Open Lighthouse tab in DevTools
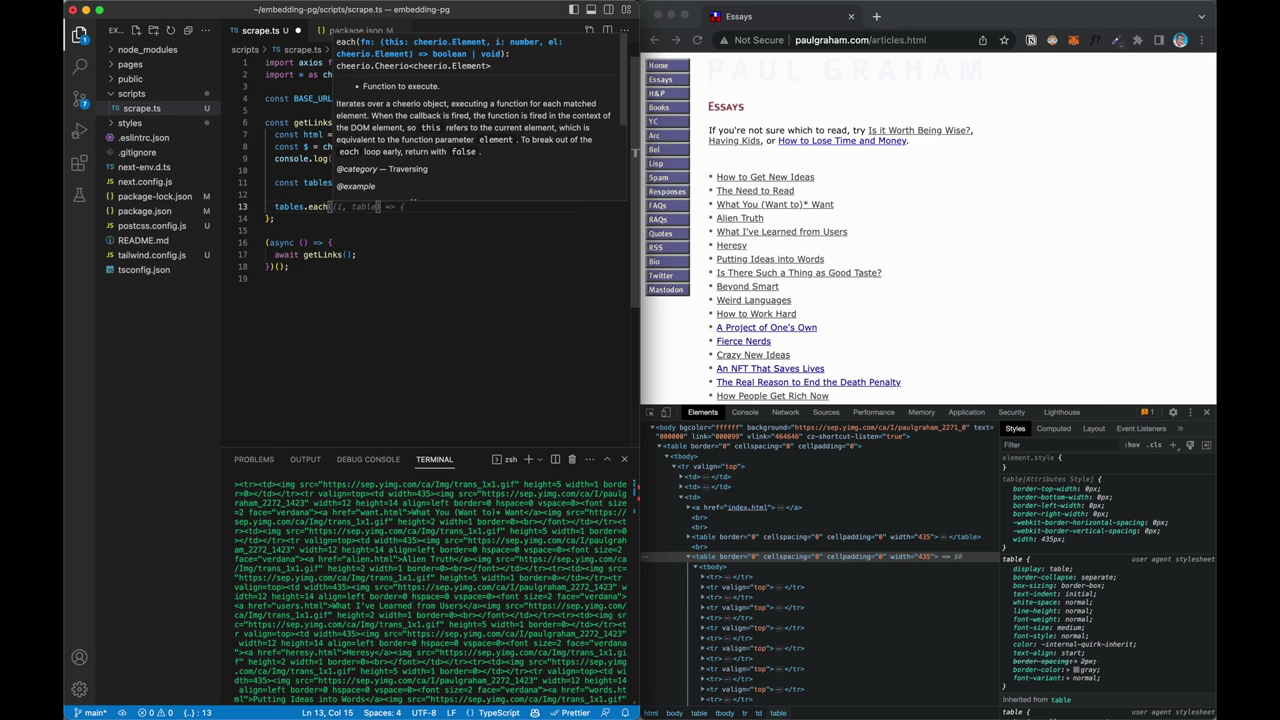This screenshot has height=720, width=1280. click(1061, 412)
